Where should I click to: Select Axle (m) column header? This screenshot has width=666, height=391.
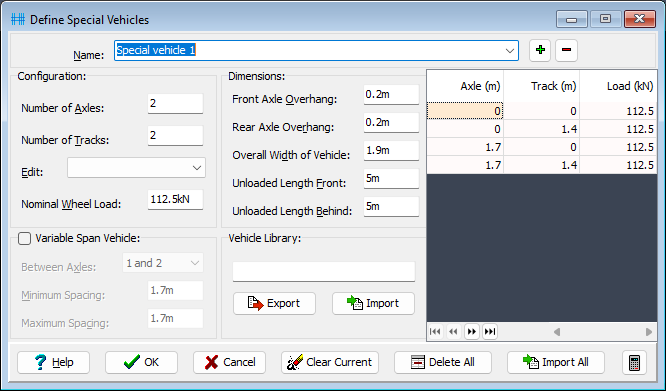pyautogui.click(x=465, y=86)
